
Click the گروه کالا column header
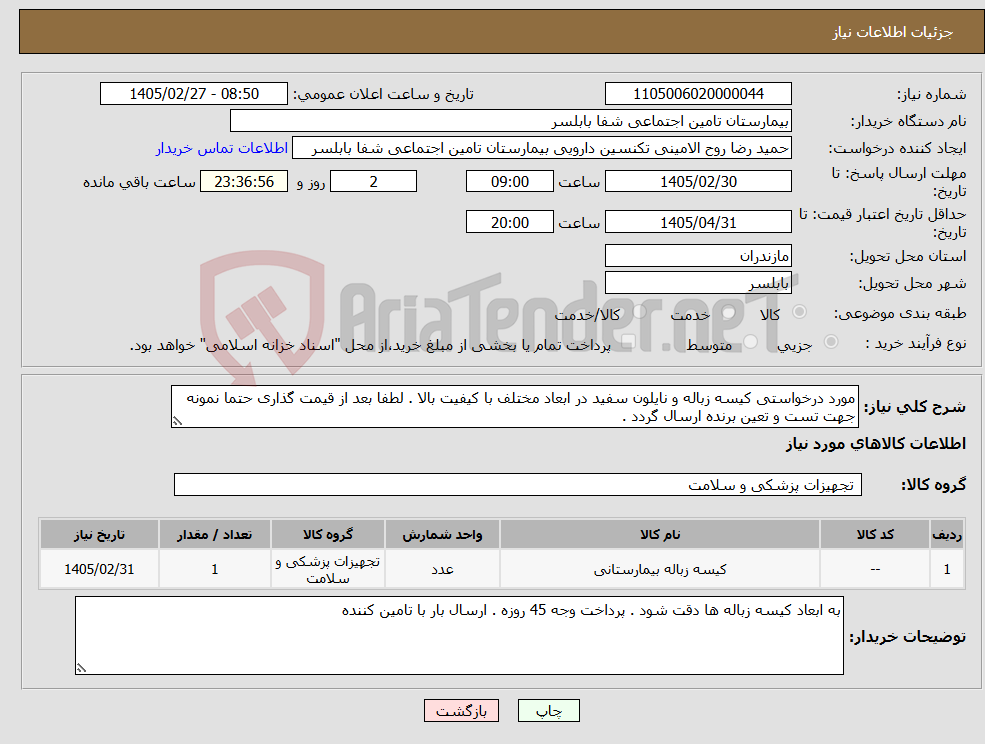pos(328,534)
